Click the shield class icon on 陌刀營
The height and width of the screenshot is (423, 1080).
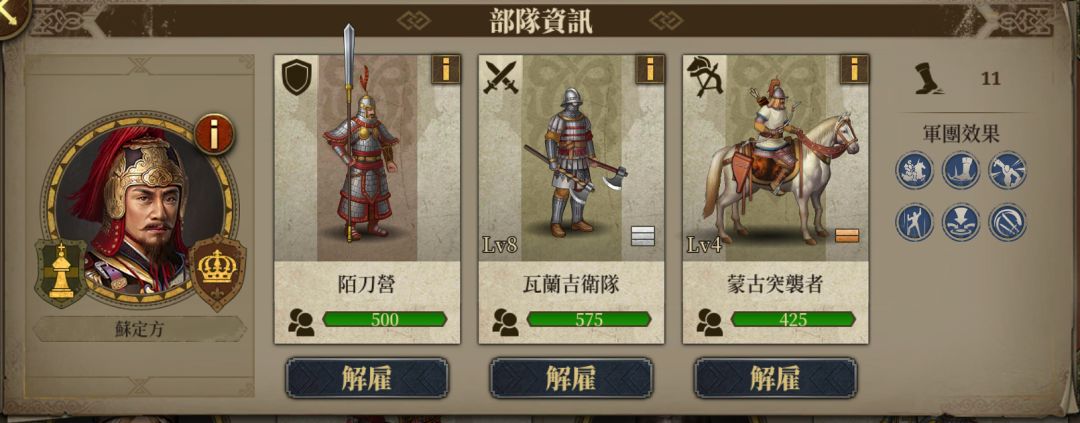coord(298,76)
